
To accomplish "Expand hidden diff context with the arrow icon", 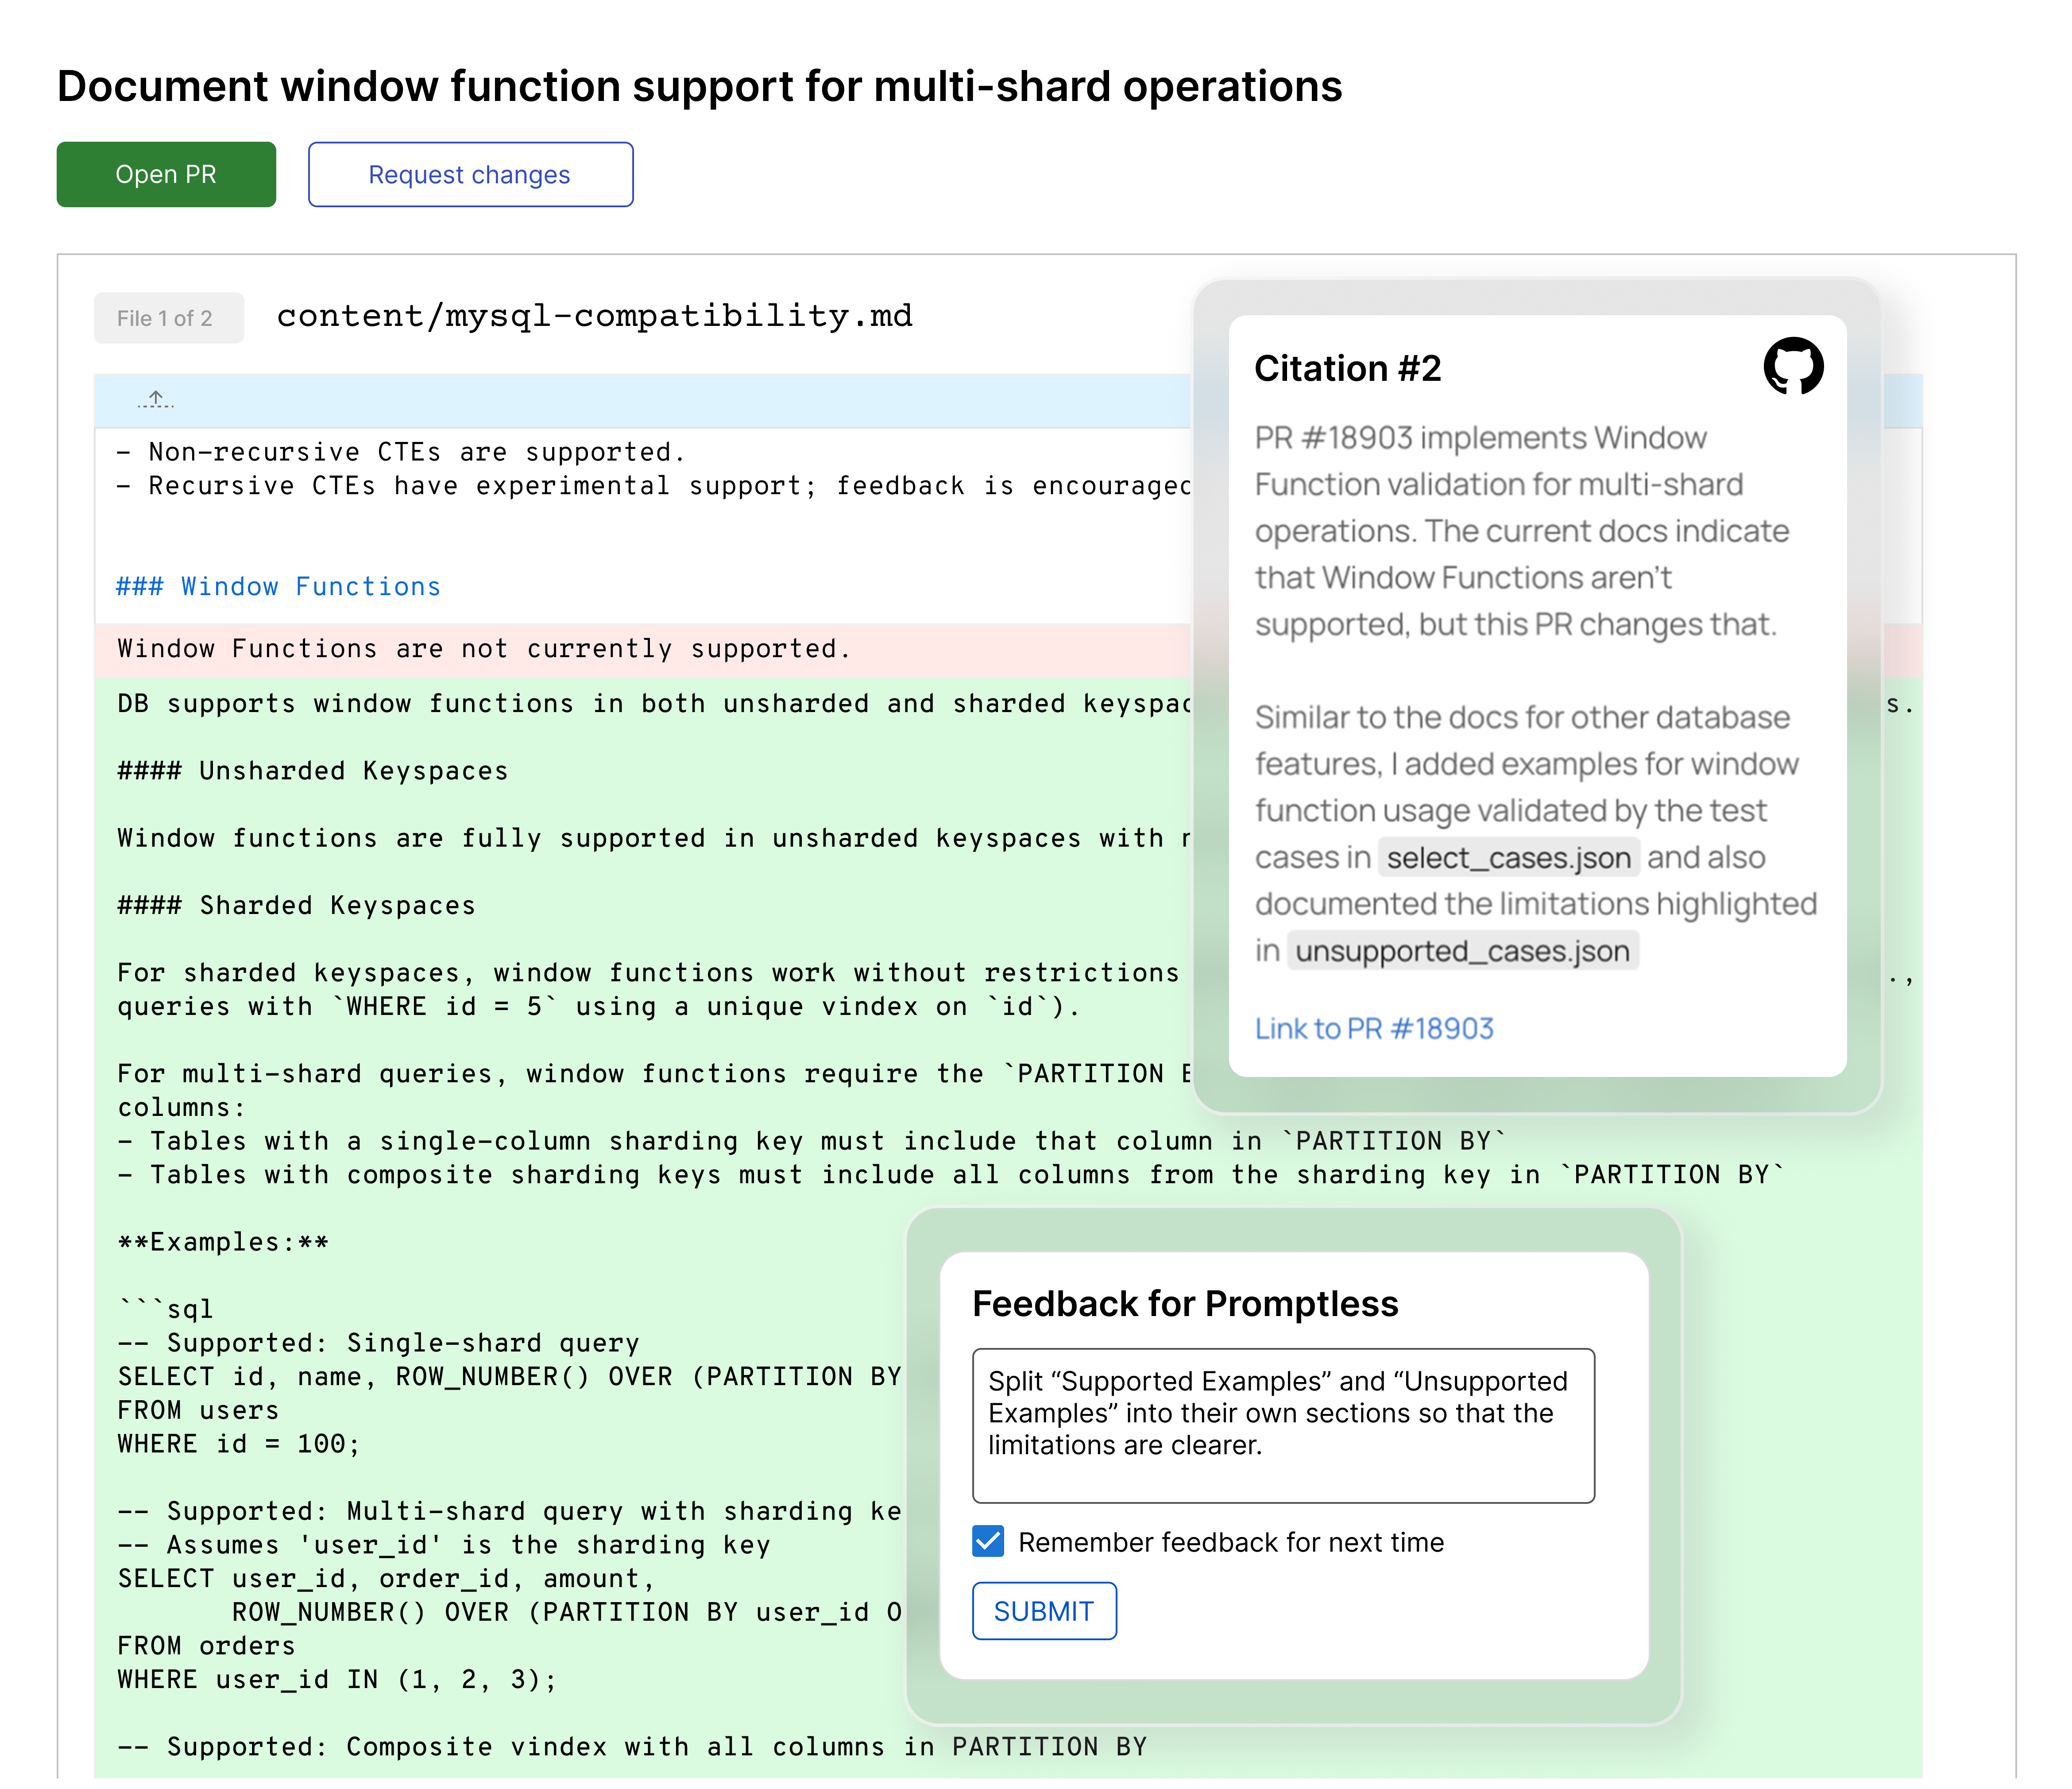I will point(156,398).
